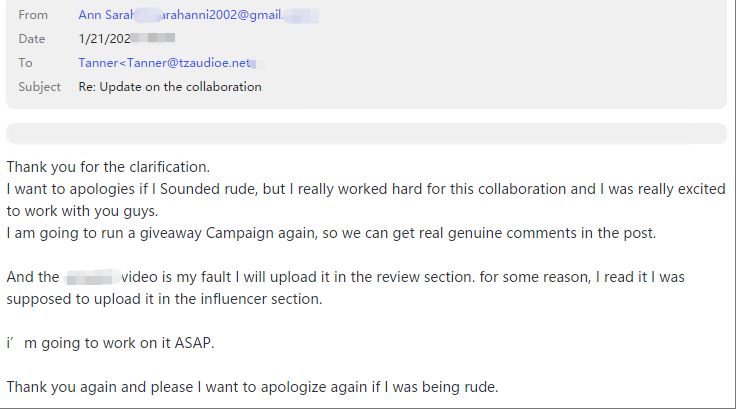Click the closing line Thank you again and please

click(x=252, y=387)
